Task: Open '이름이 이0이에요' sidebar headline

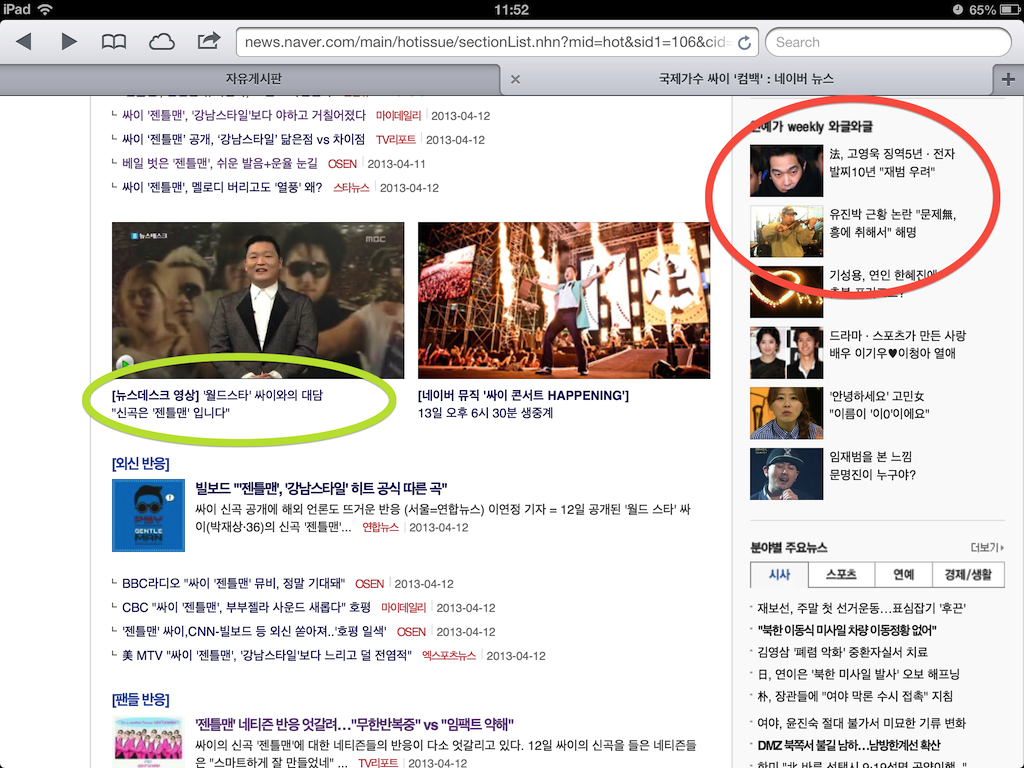Action: click(879, 404)
